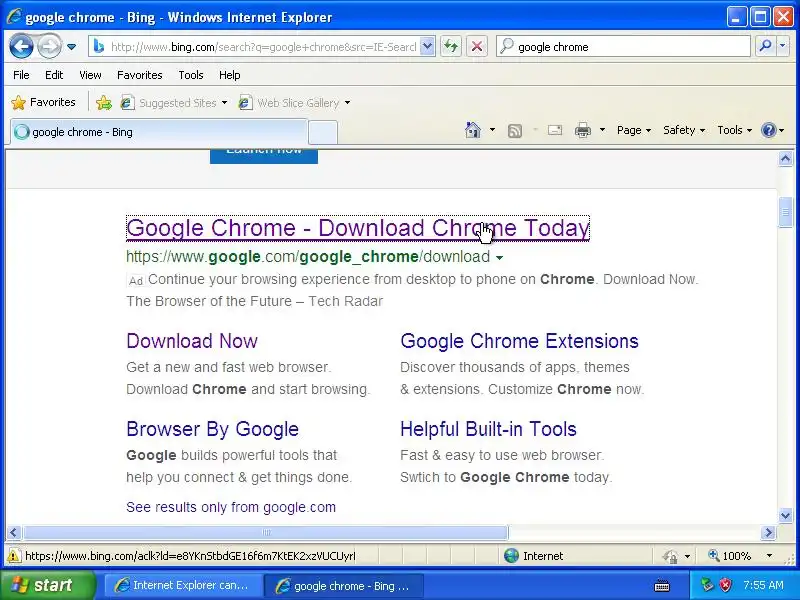Click the Add to Favorites Bar icon
Screen dimensions: 800x600
[x=104, y=103]
